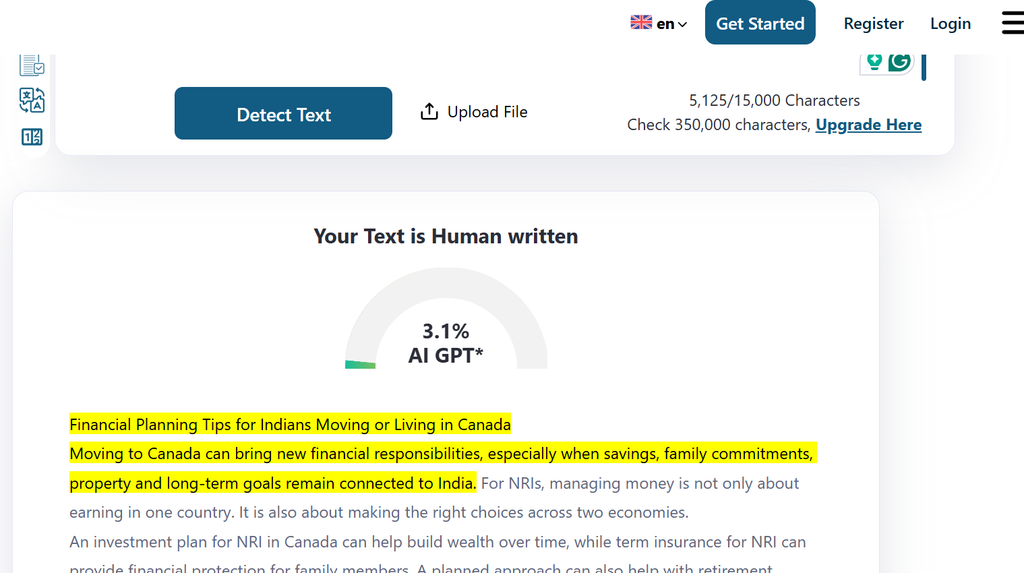Click the highlighted 'Financial Planning Tips' heading
The width and height of the screenshot is (1024, 573).
point(290,425)
